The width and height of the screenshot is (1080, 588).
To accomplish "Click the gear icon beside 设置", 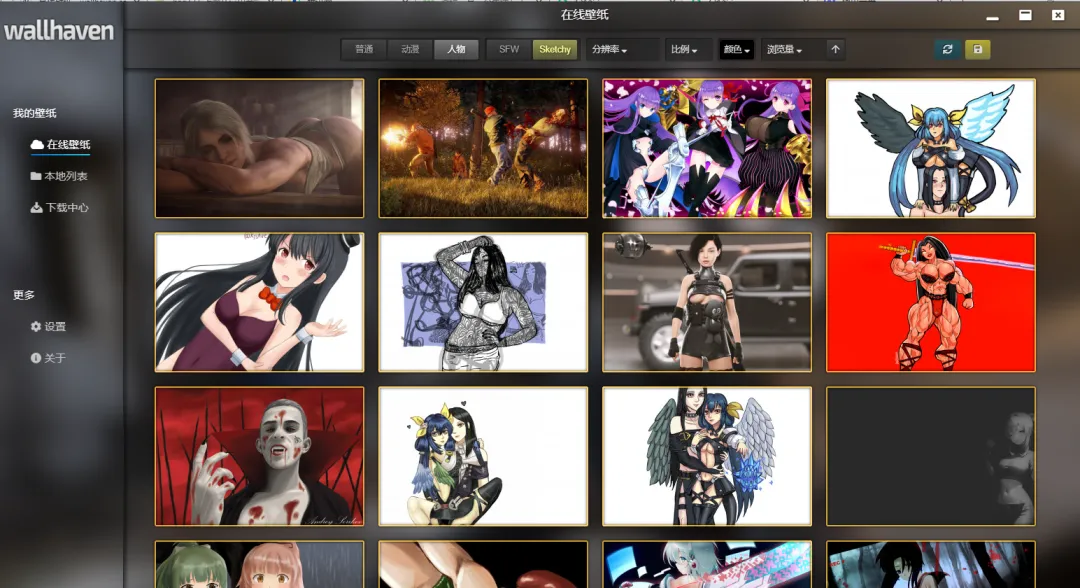I will pos(36,326).
